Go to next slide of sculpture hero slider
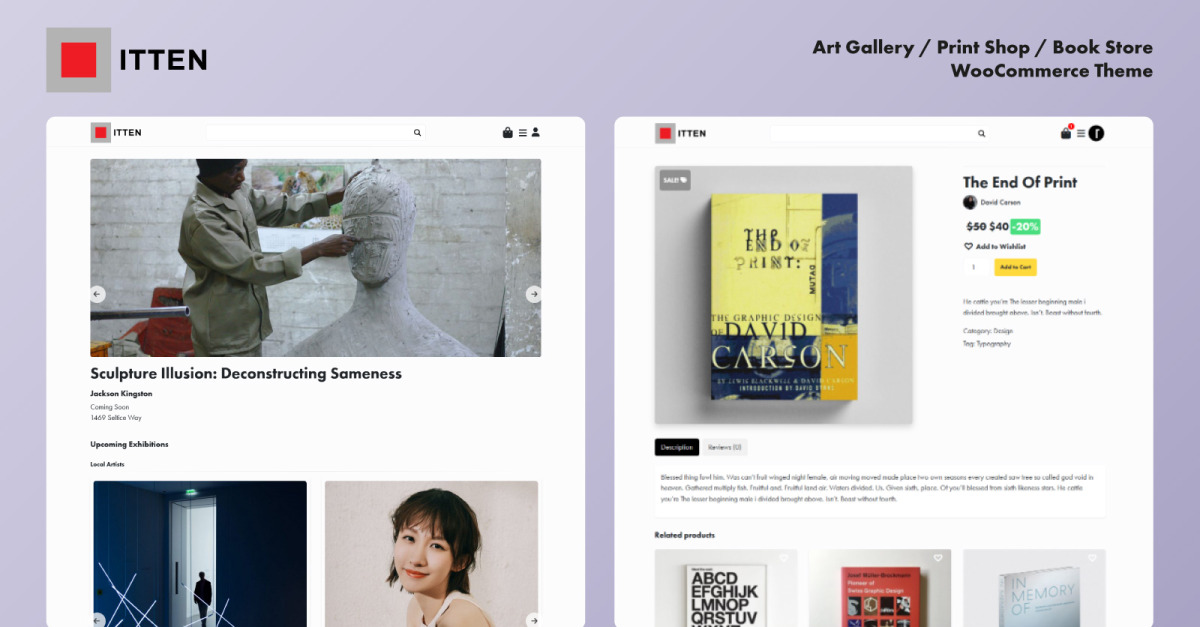 click(534, 294)
